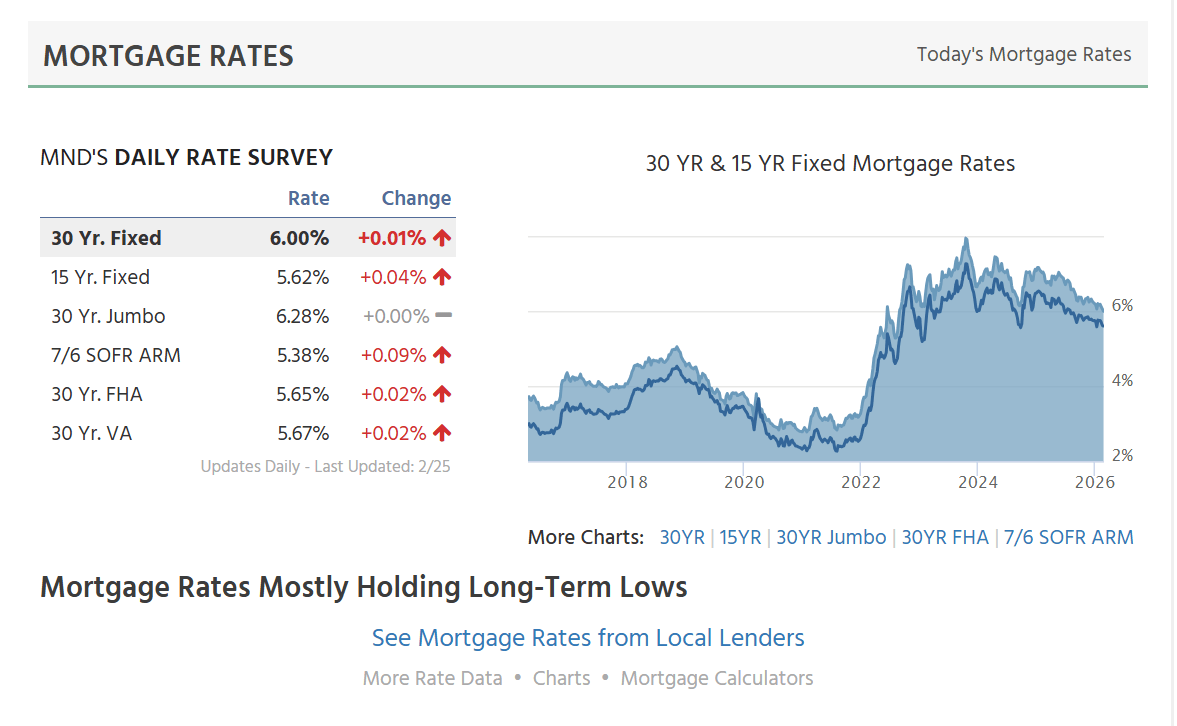The width and height of the screenshot is (1177, 726).
Task: Open More Rate Data link
Action: (x=432, y=678)
